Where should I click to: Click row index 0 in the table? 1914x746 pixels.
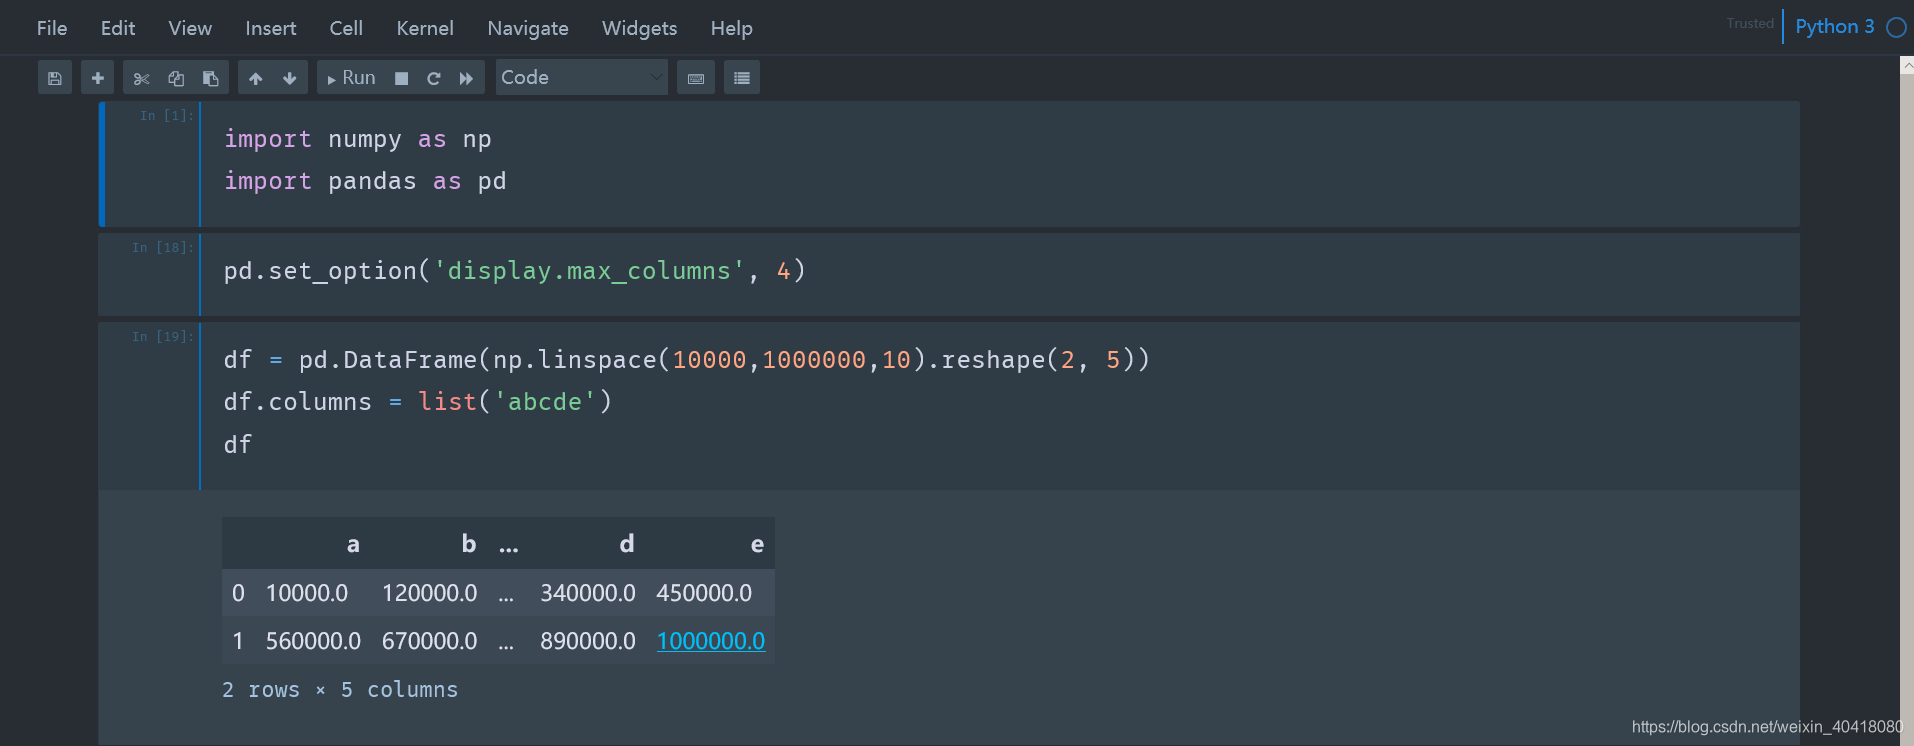point(238,593)
